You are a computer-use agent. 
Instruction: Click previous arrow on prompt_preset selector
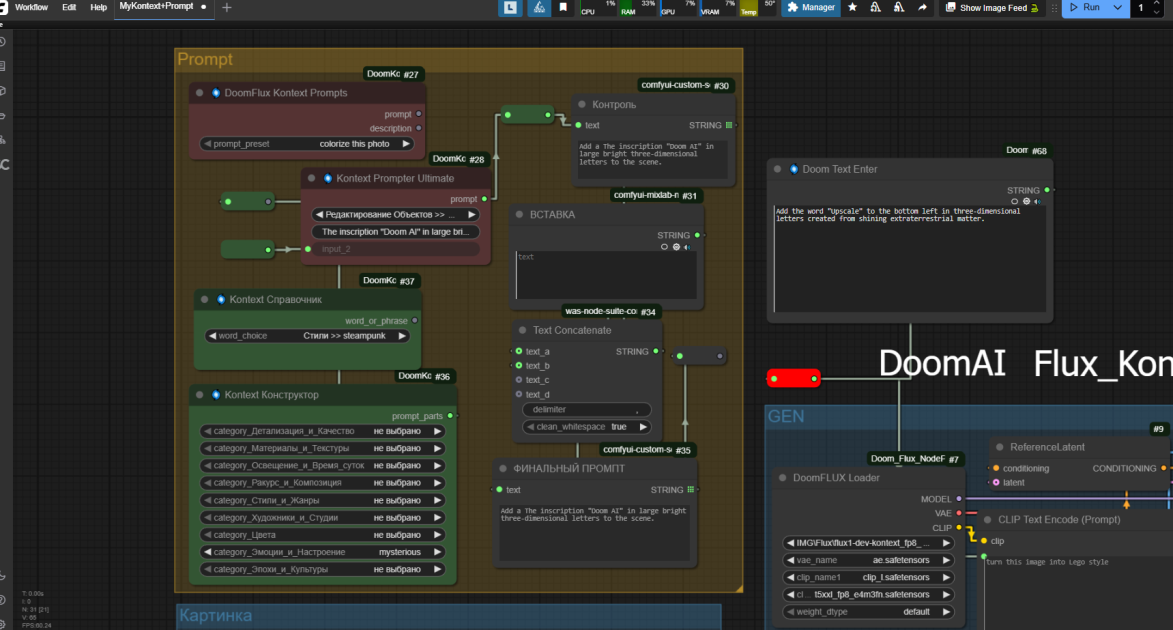207,144
